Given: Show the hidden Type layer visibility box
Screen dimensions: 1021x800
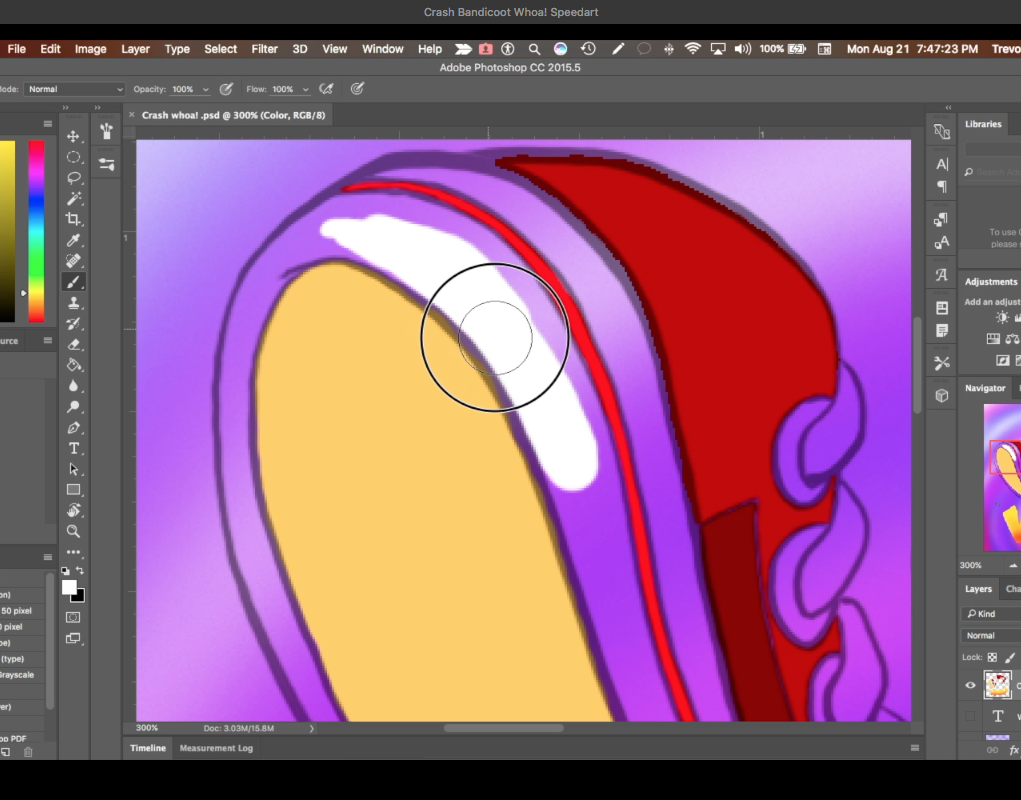Looking at the screenshot, I should (970, 716).
